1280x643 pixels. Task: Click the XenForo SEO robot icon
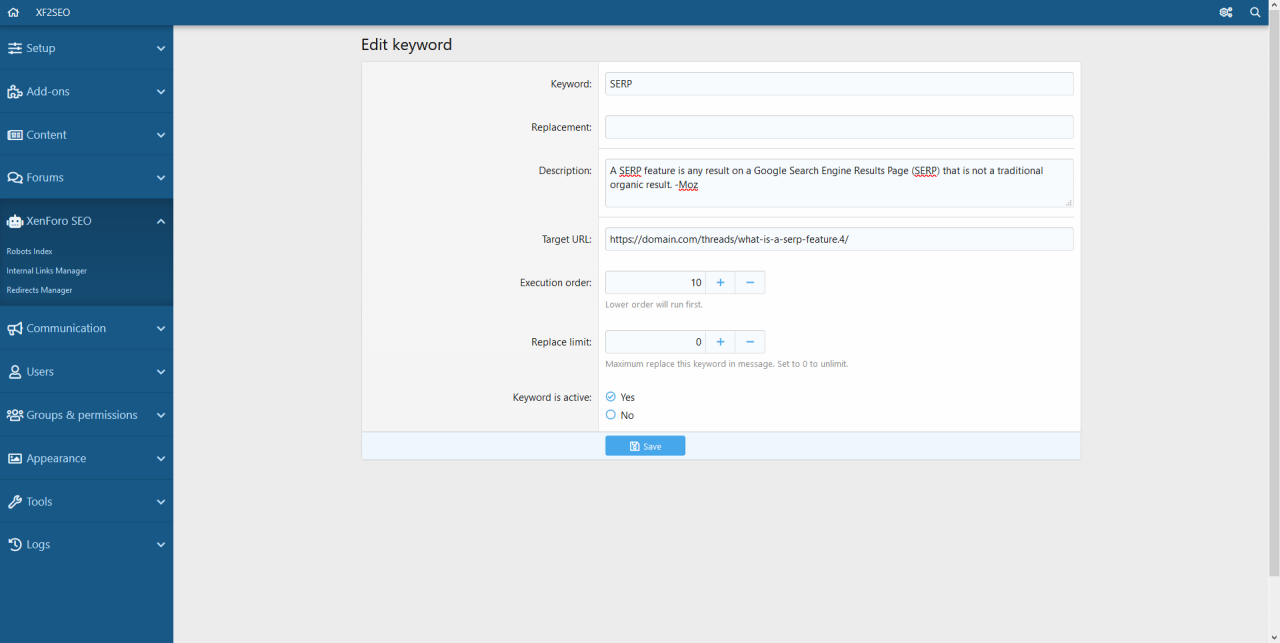click(14, 221)
